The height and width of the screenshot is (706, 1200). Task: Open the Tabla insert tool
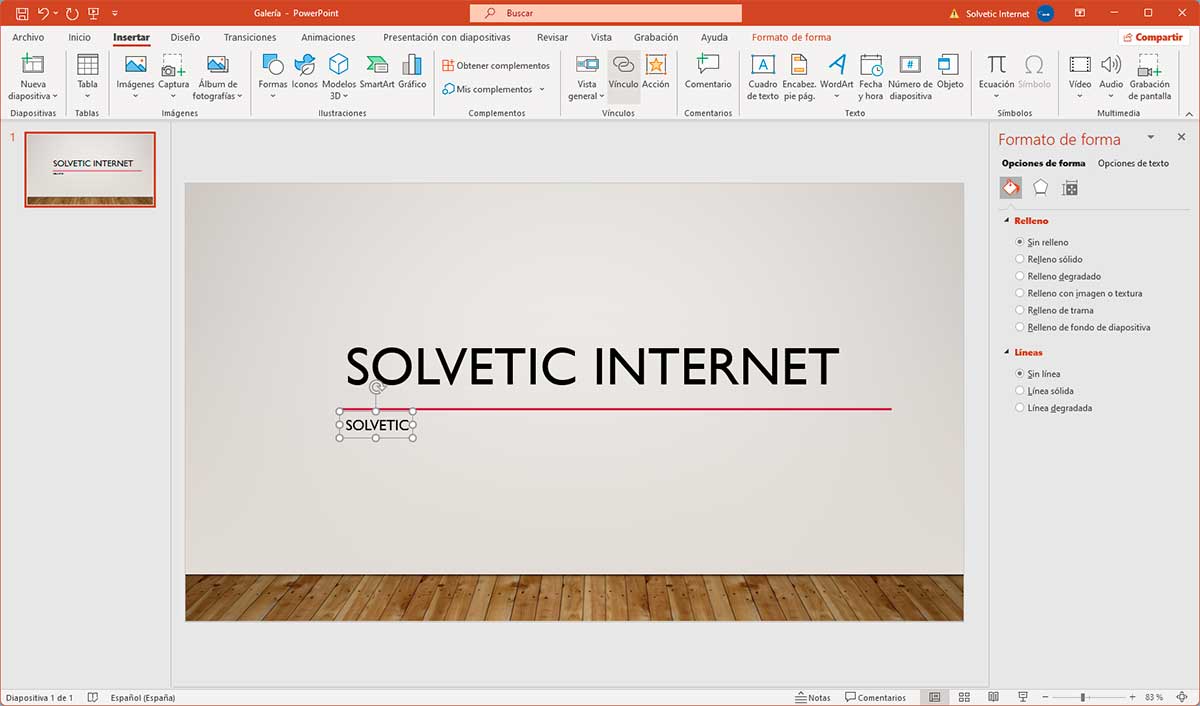coord(88,77)
